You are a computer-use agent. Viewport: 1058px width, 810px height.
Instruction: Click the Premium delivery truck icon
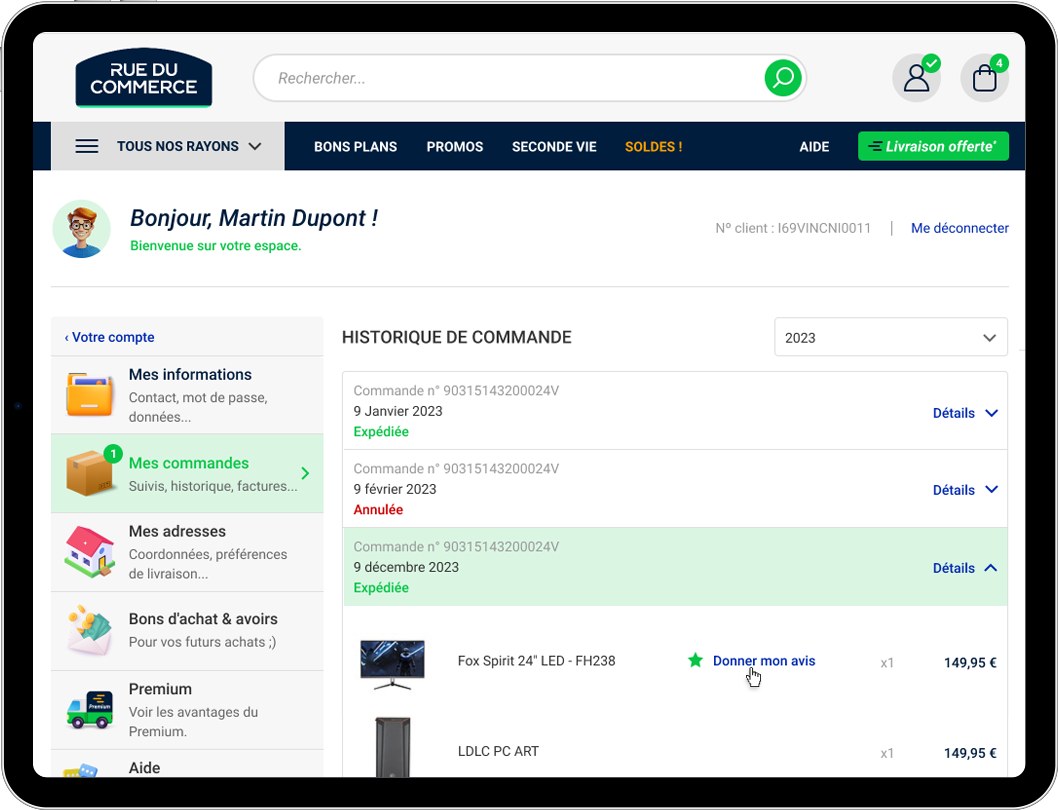(90, 709)
